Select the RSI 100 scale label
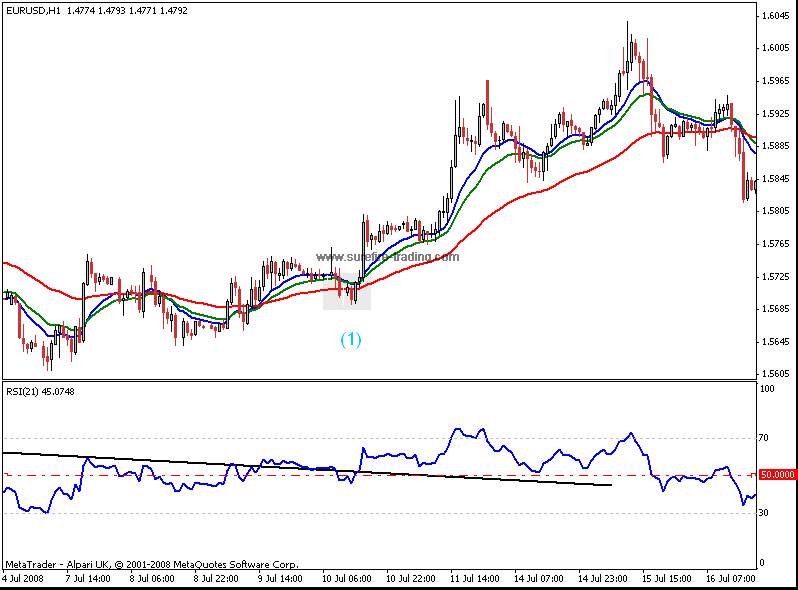Image resolution: width=798 pixels, height=590 pixels. 767,389
